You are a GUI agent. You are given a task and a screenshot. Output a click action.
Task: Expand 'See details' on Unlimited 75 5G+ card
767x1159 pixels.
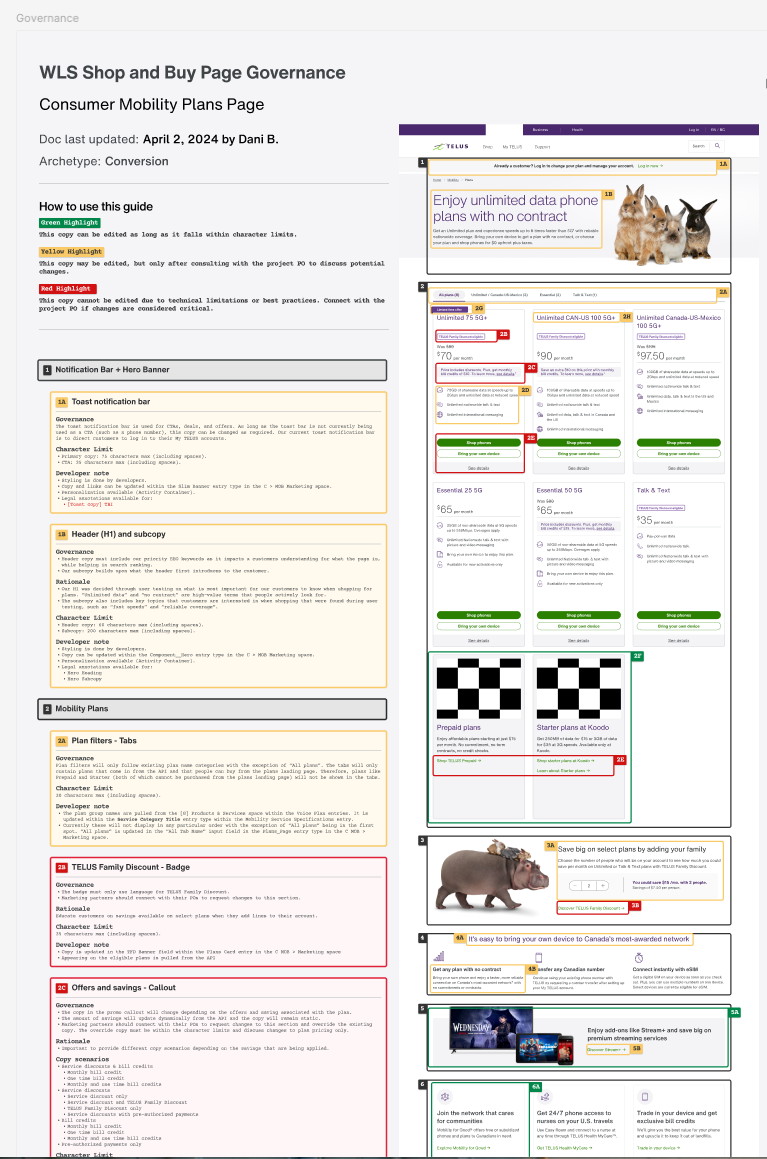[x=478, y=468]
